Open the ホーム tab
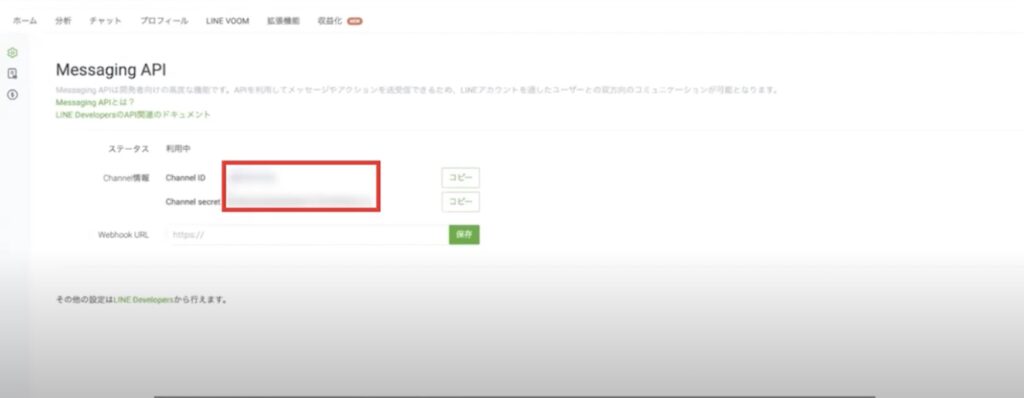Image resolution: width=1024 pixels, height=398 pixels. tap(25, 21)
